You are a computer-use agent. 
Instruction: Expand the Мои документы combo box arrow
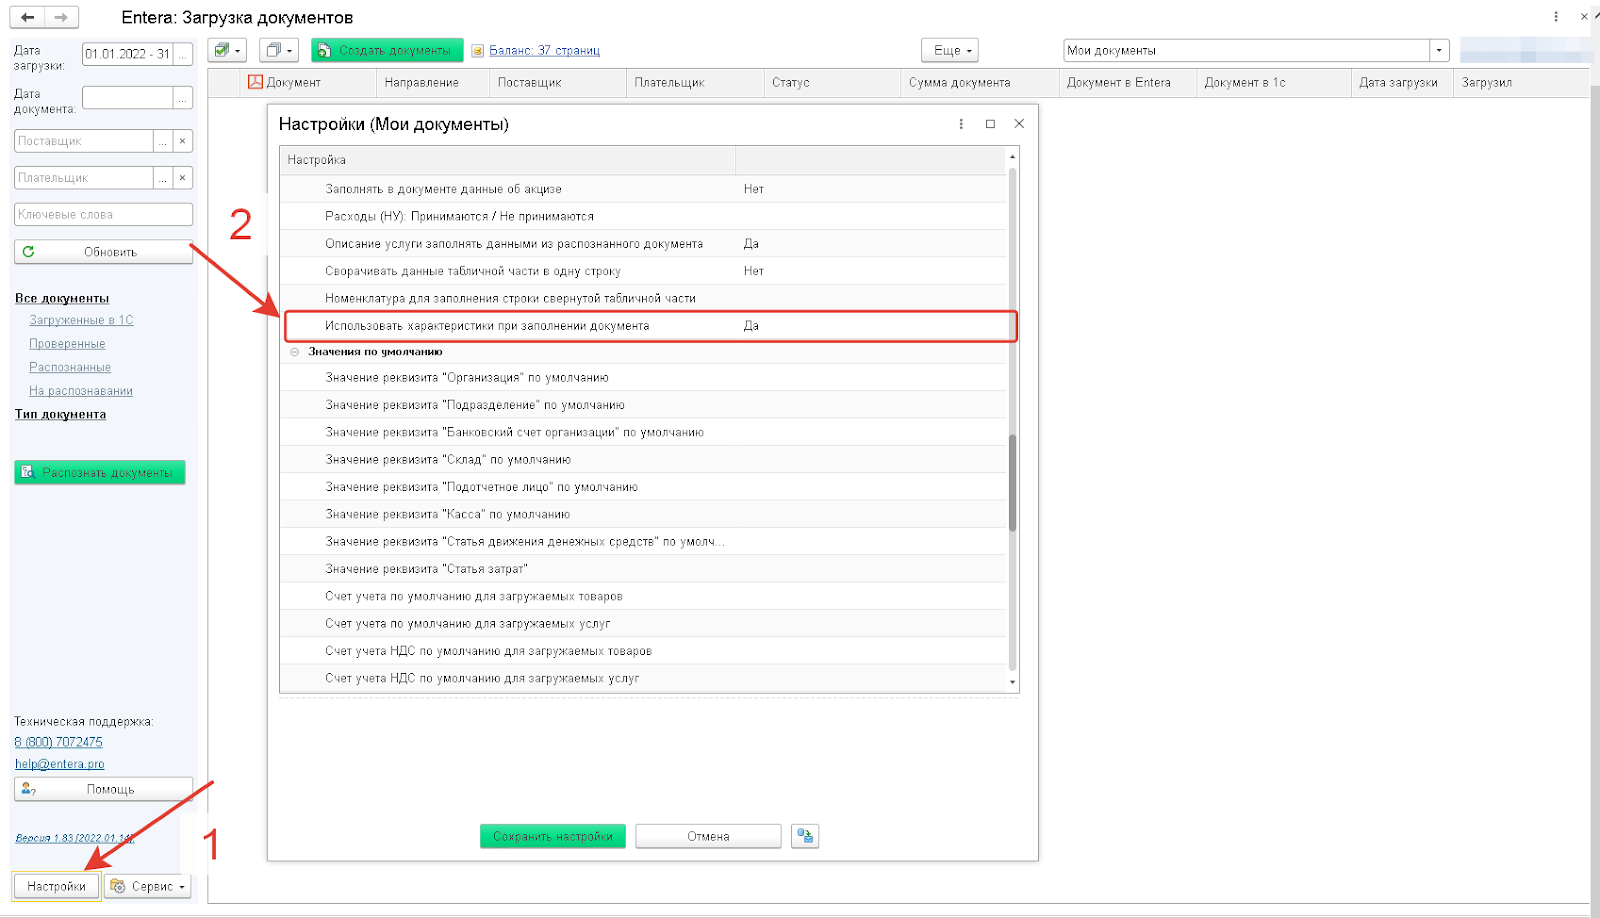pos(1439,50)
